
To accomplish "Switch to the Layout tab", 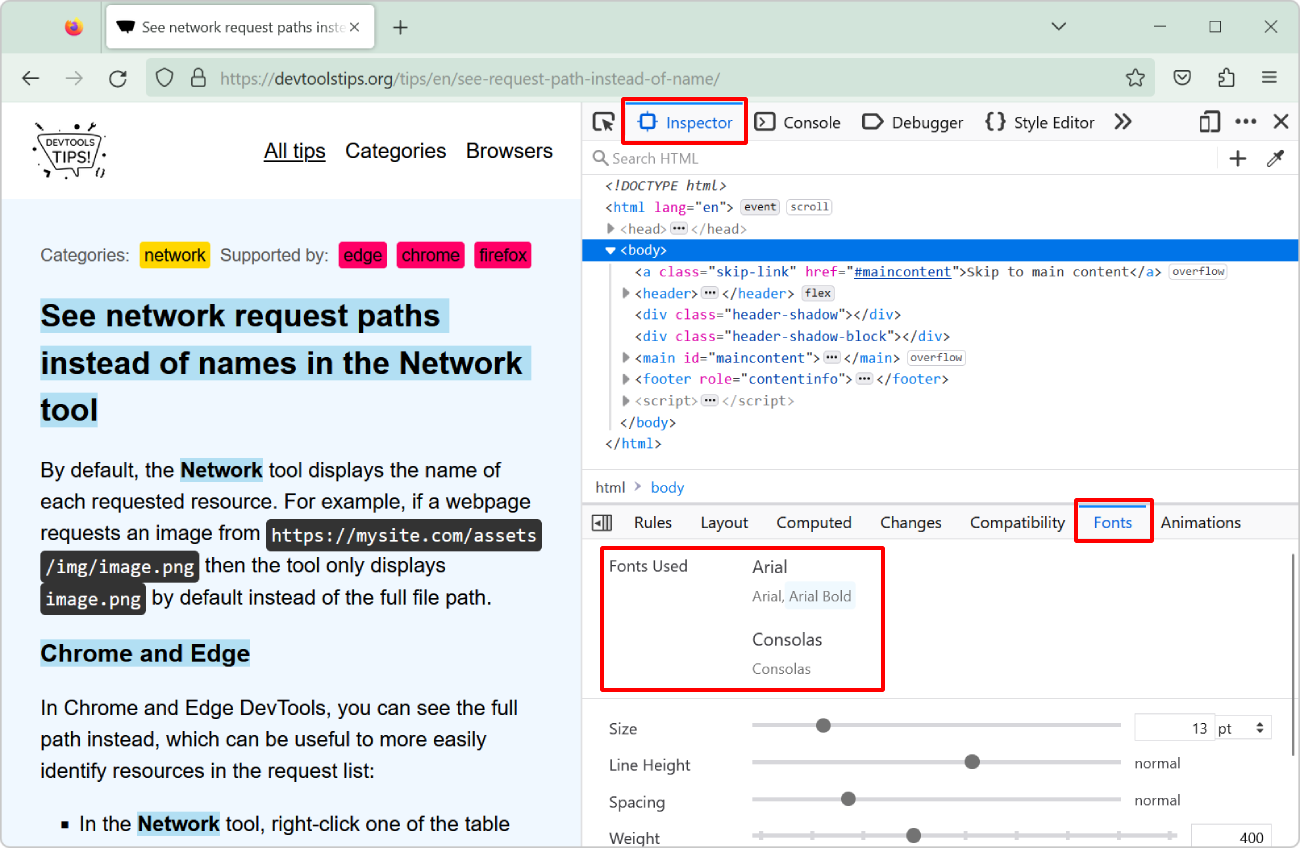I will [x=724, y=522].
